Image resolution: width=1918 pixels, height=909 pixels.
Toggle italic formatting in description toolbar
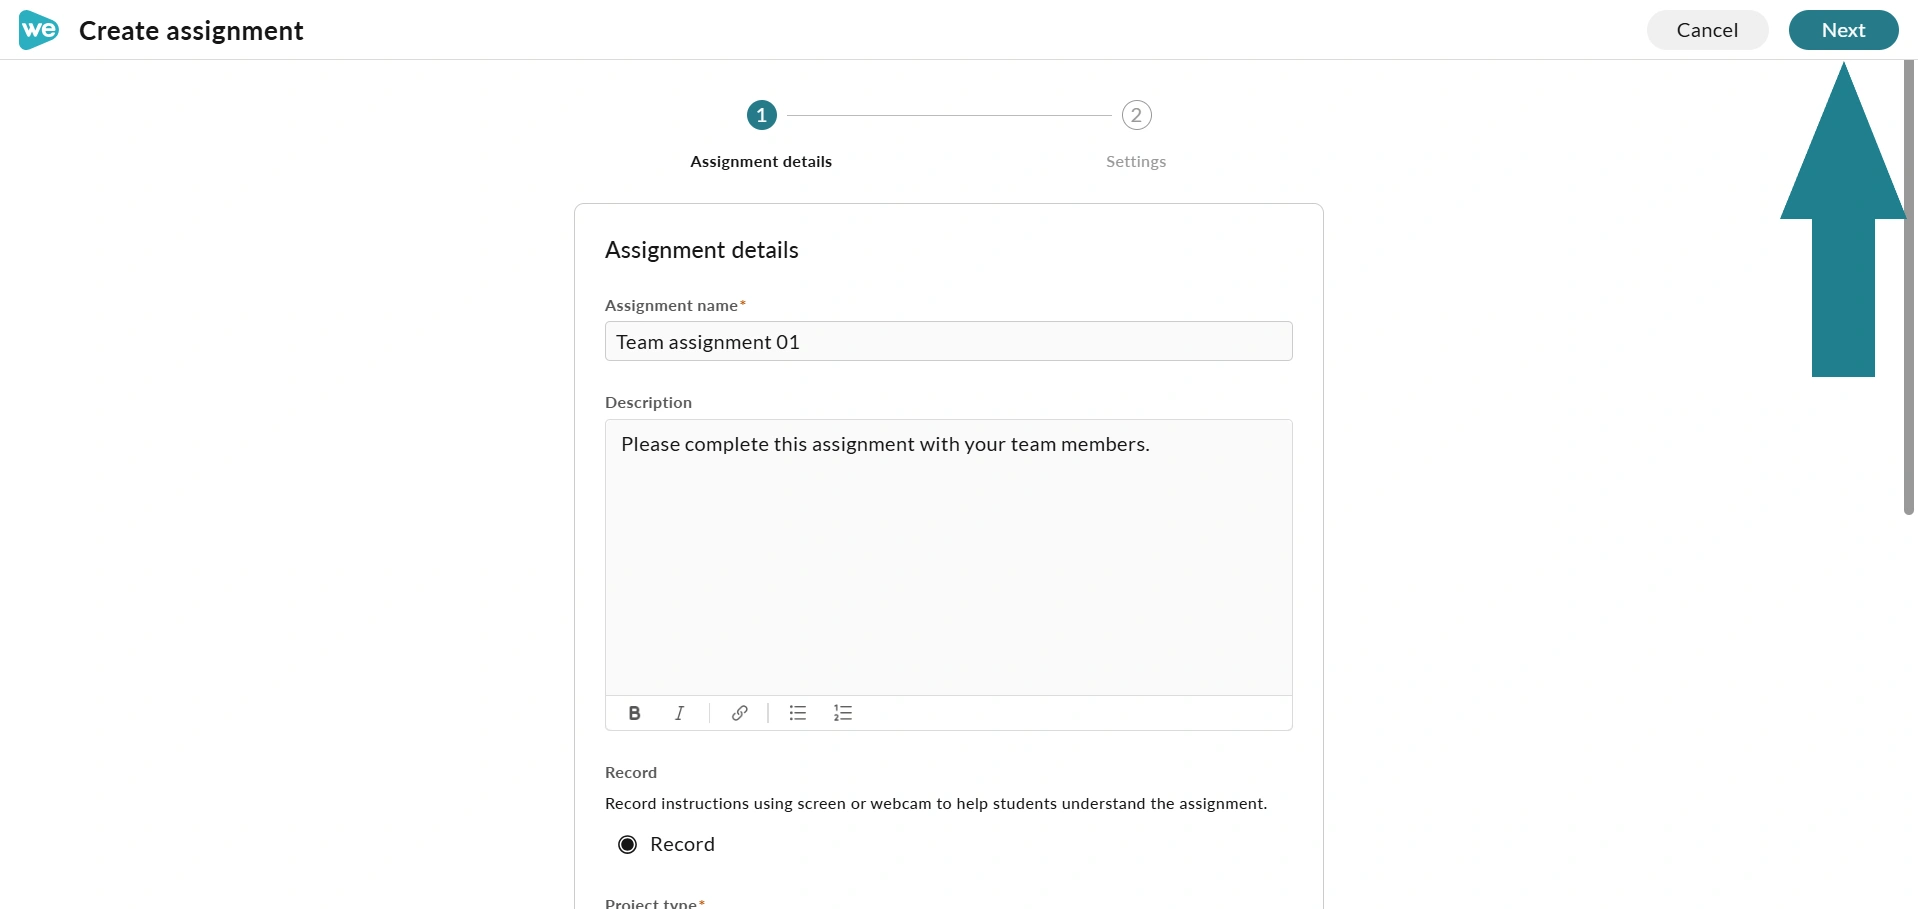click(x=679, y=713)
